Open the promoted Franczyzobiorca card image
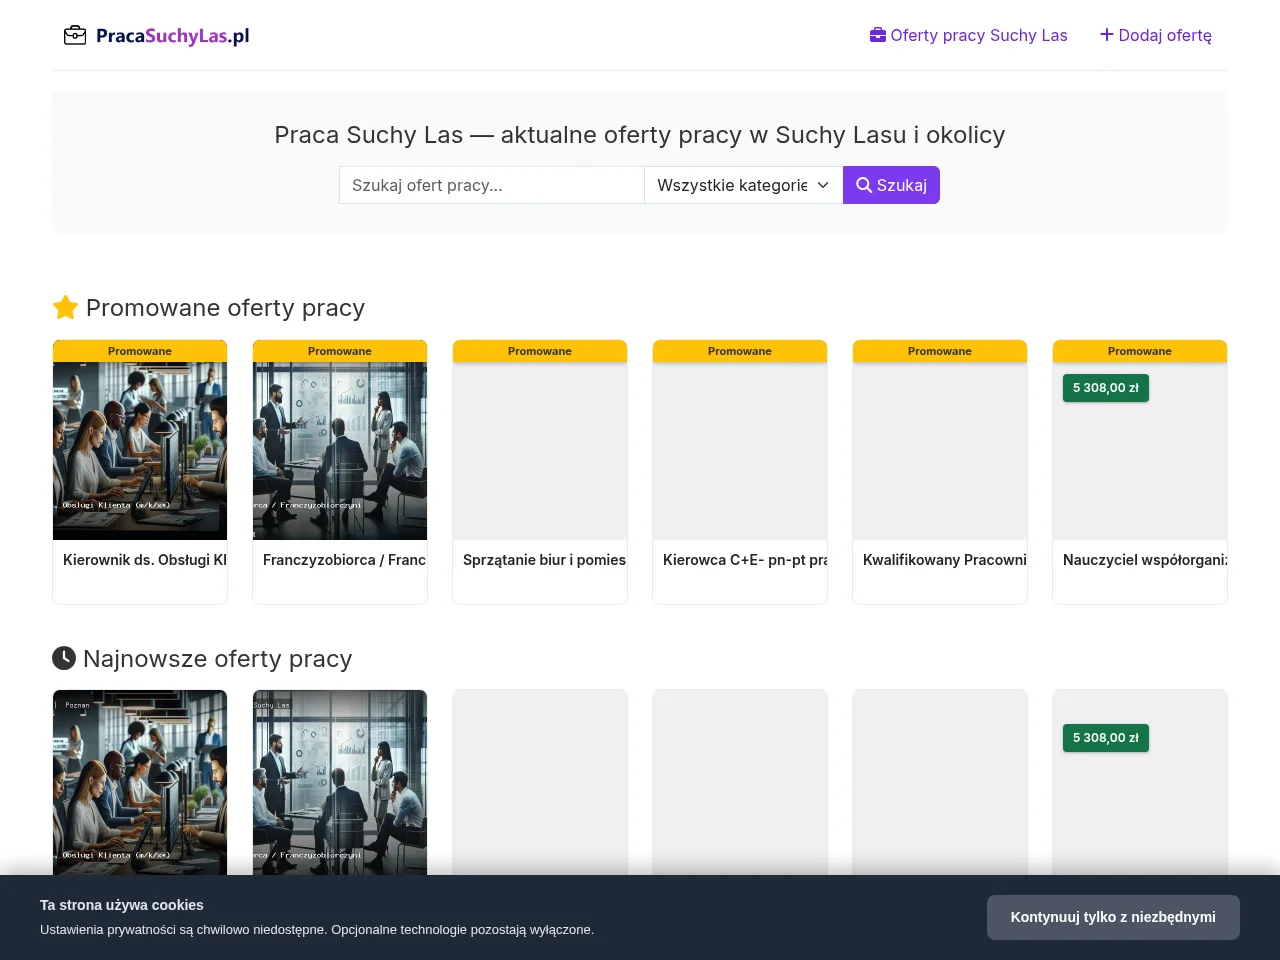 coord(340,451)
